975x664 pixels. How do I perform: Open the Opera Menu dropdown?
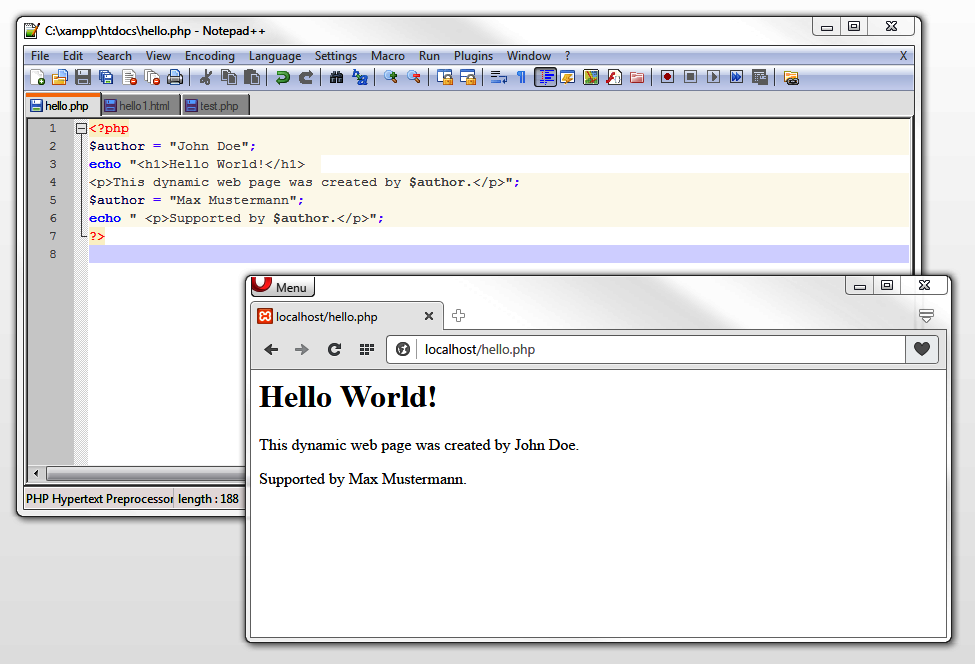click(283, 287)
